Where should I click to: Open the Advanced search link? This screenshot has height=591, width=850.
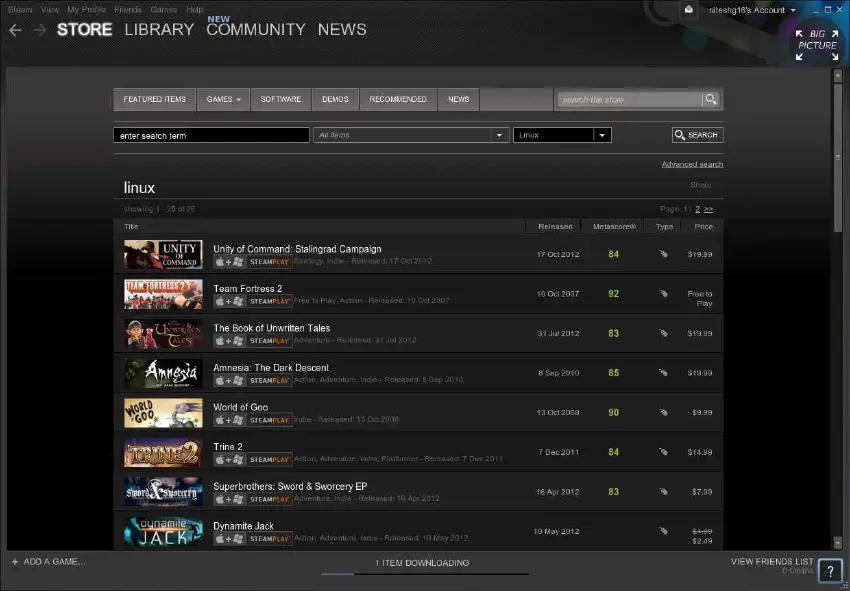tap(692, 164)
